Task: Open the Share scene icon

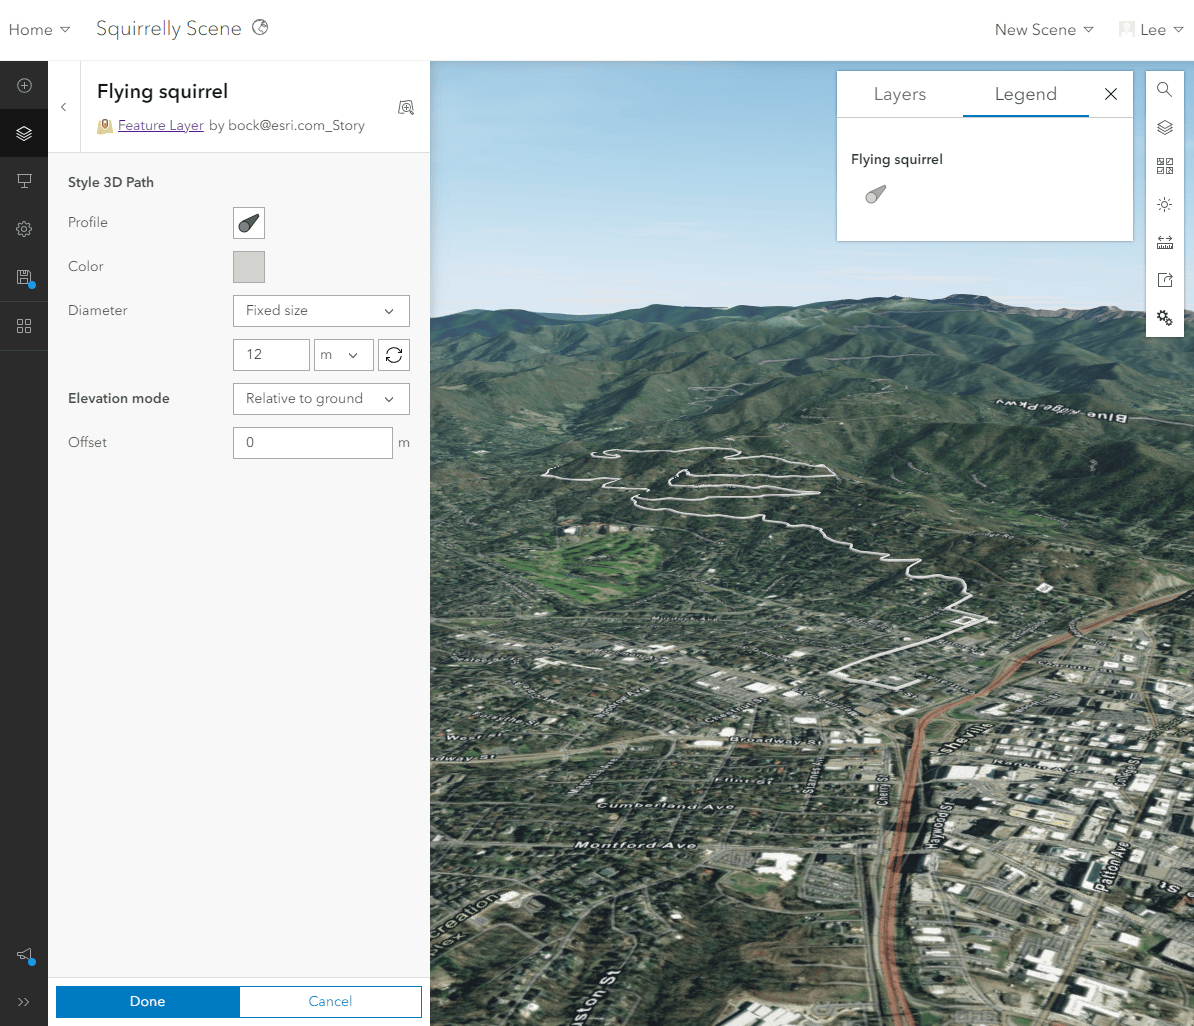Action: click(x=1164, y=279)
